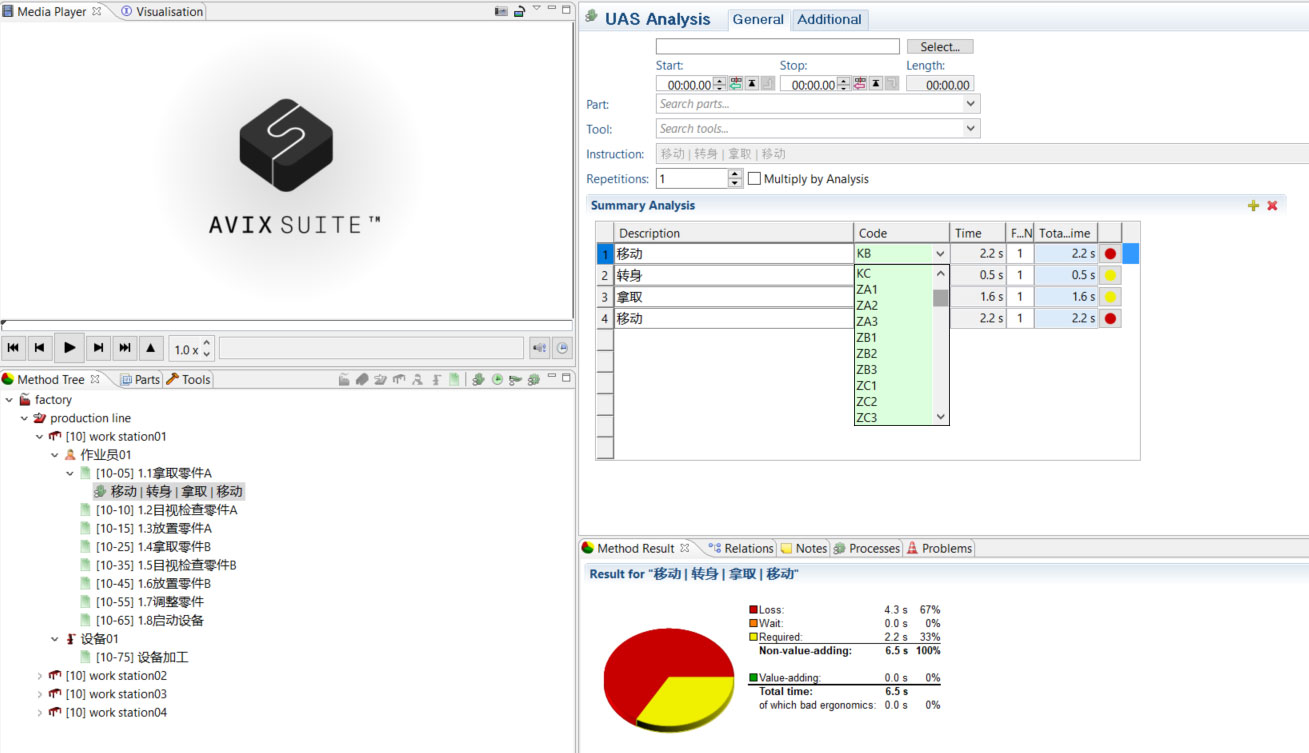The image size is (1309, 753).
Task: Click the skip-to-start playback icon
Action: [x=14, y=348]
